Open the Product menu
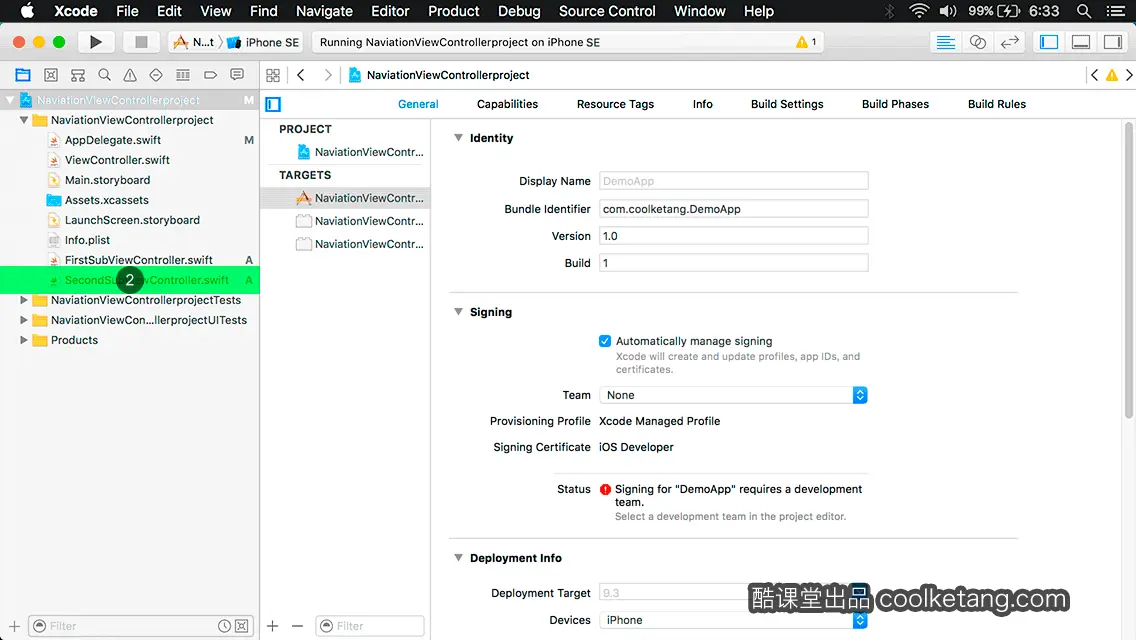 [454, 11]
